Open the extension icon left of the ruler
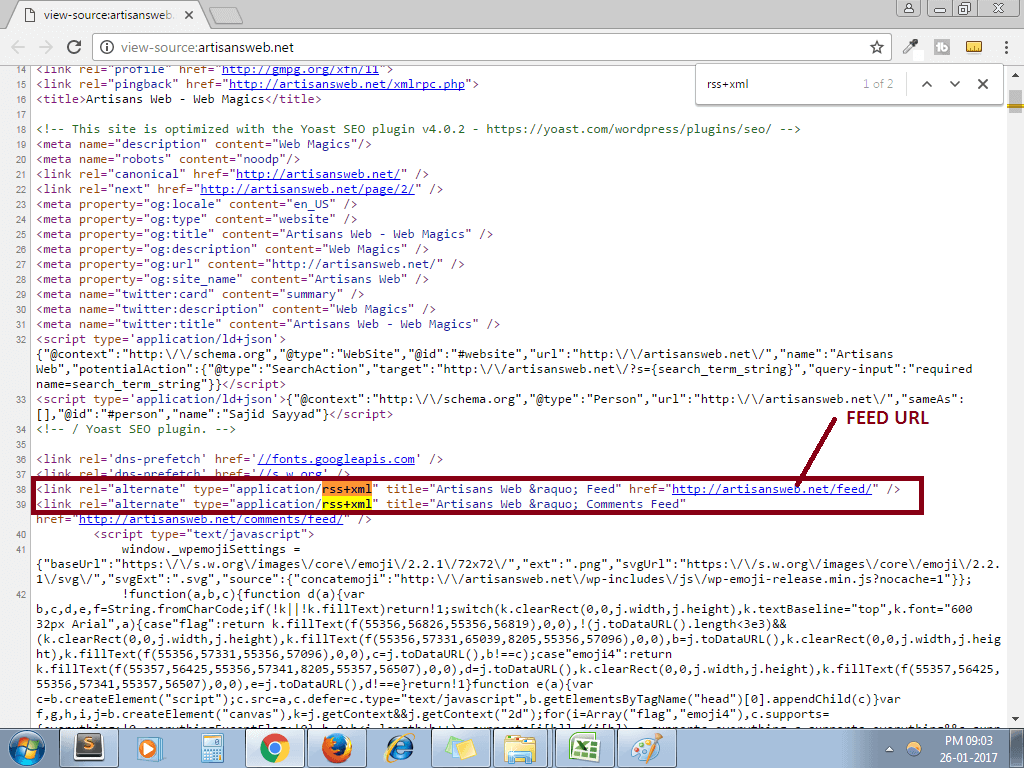The height and width of the screenshot is (768, 1024). [942, 47]
